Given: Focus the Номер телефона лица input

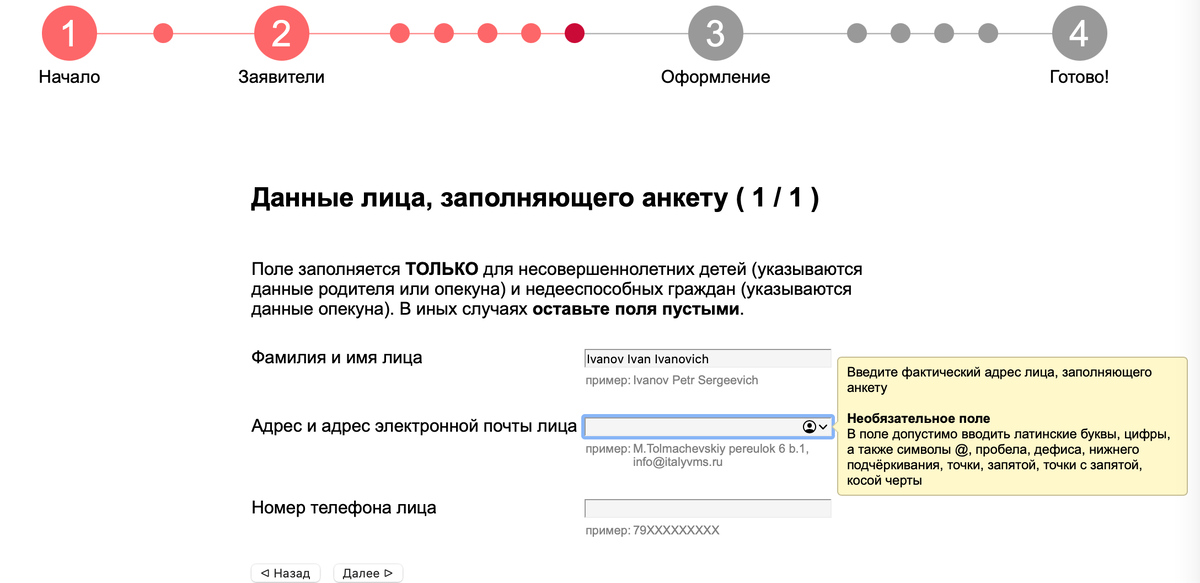Looking at the screenshot, I should tap(708, 508).
